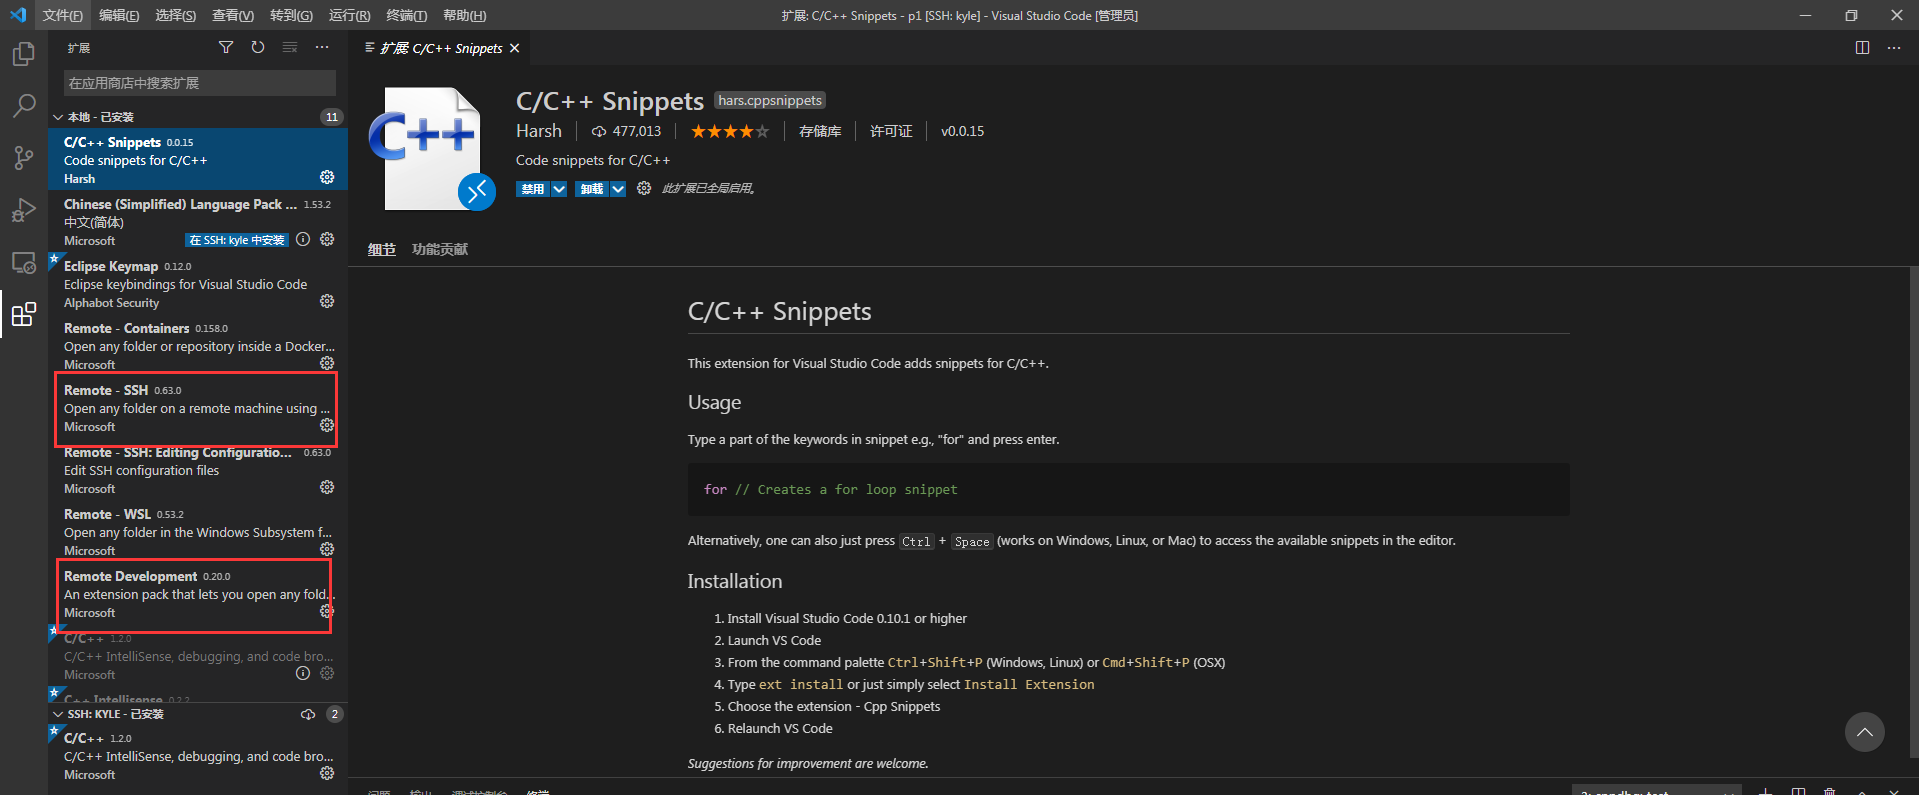
Task: Collapse the 本地 - 已安装 section
Action: [58, 117]
